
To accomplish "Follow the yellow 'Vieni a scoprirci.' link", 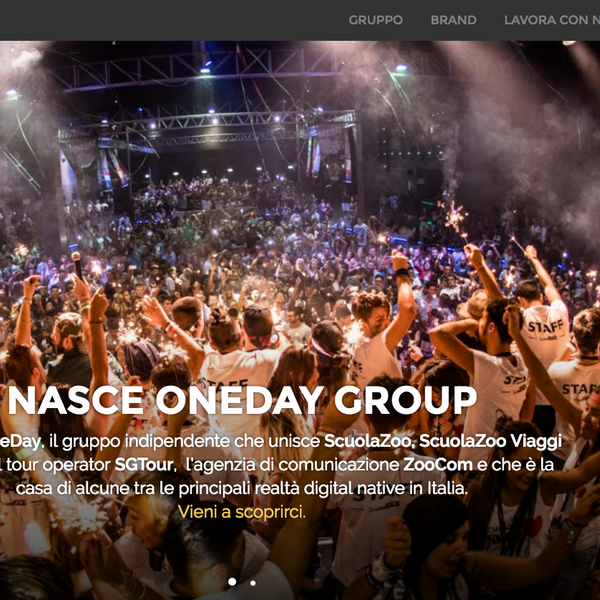I will 242,512.
